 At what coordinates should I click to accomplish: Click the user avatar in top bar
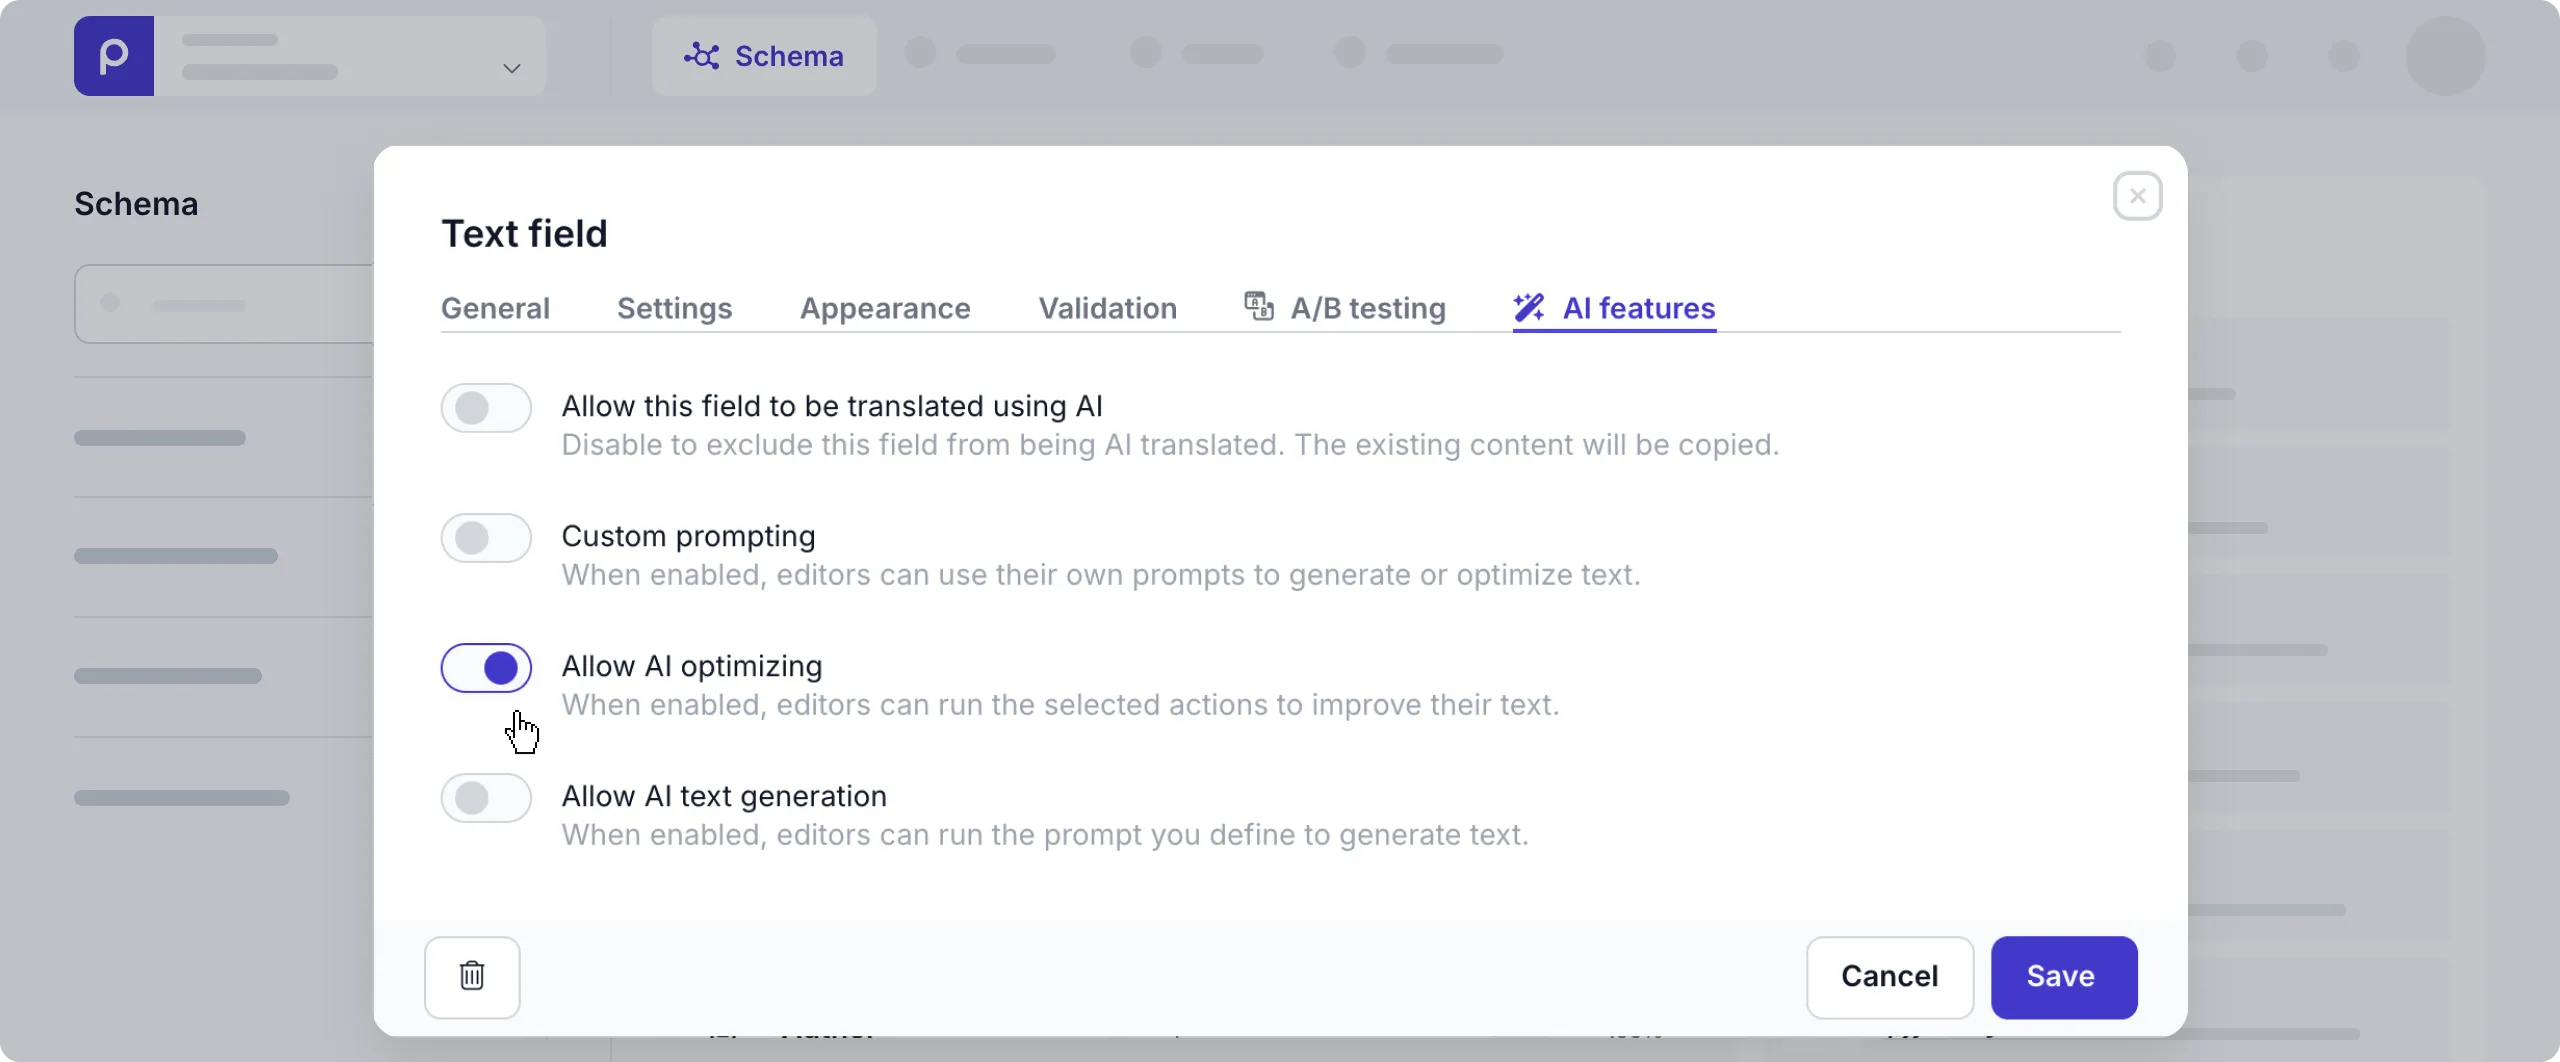(x=2445, y=56)
